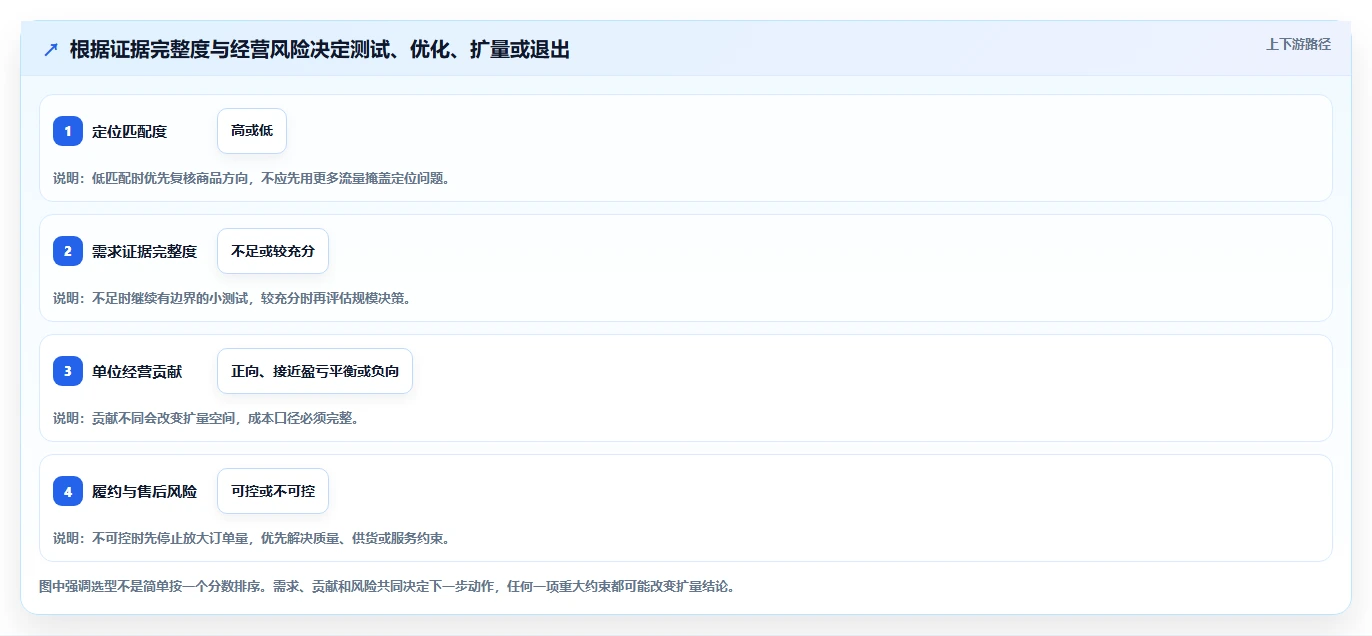Click the 单位经营贡献 heading

pos(137,371)
